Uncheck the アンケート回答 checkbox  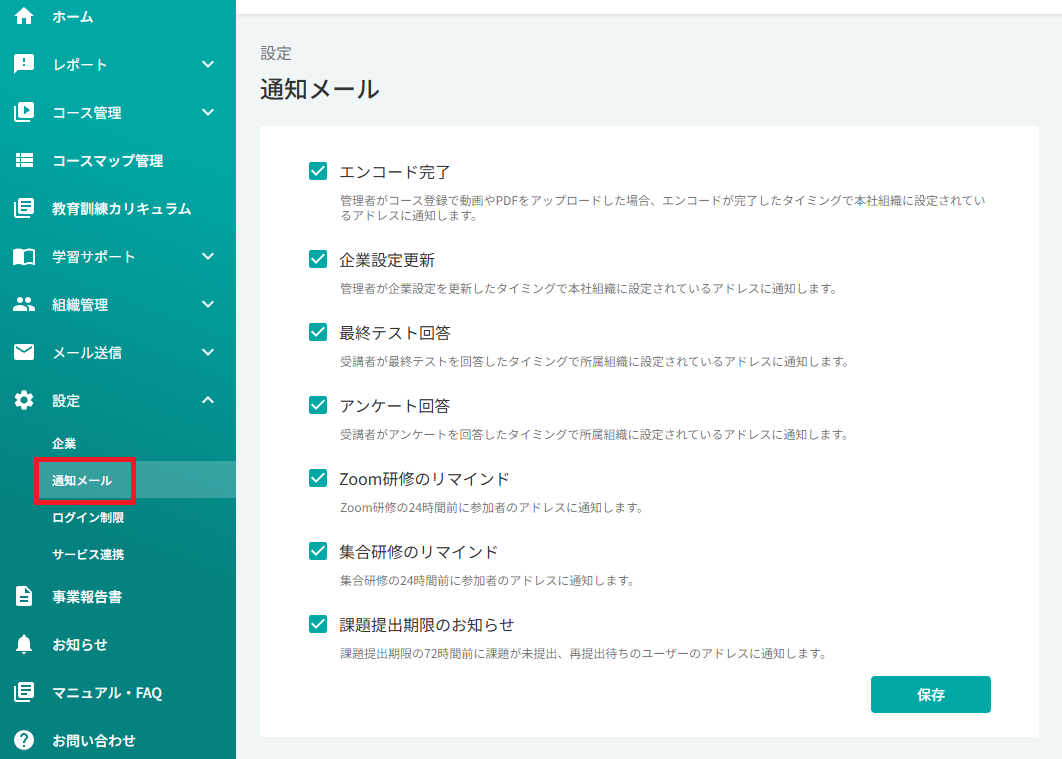(x=318, y=405)
